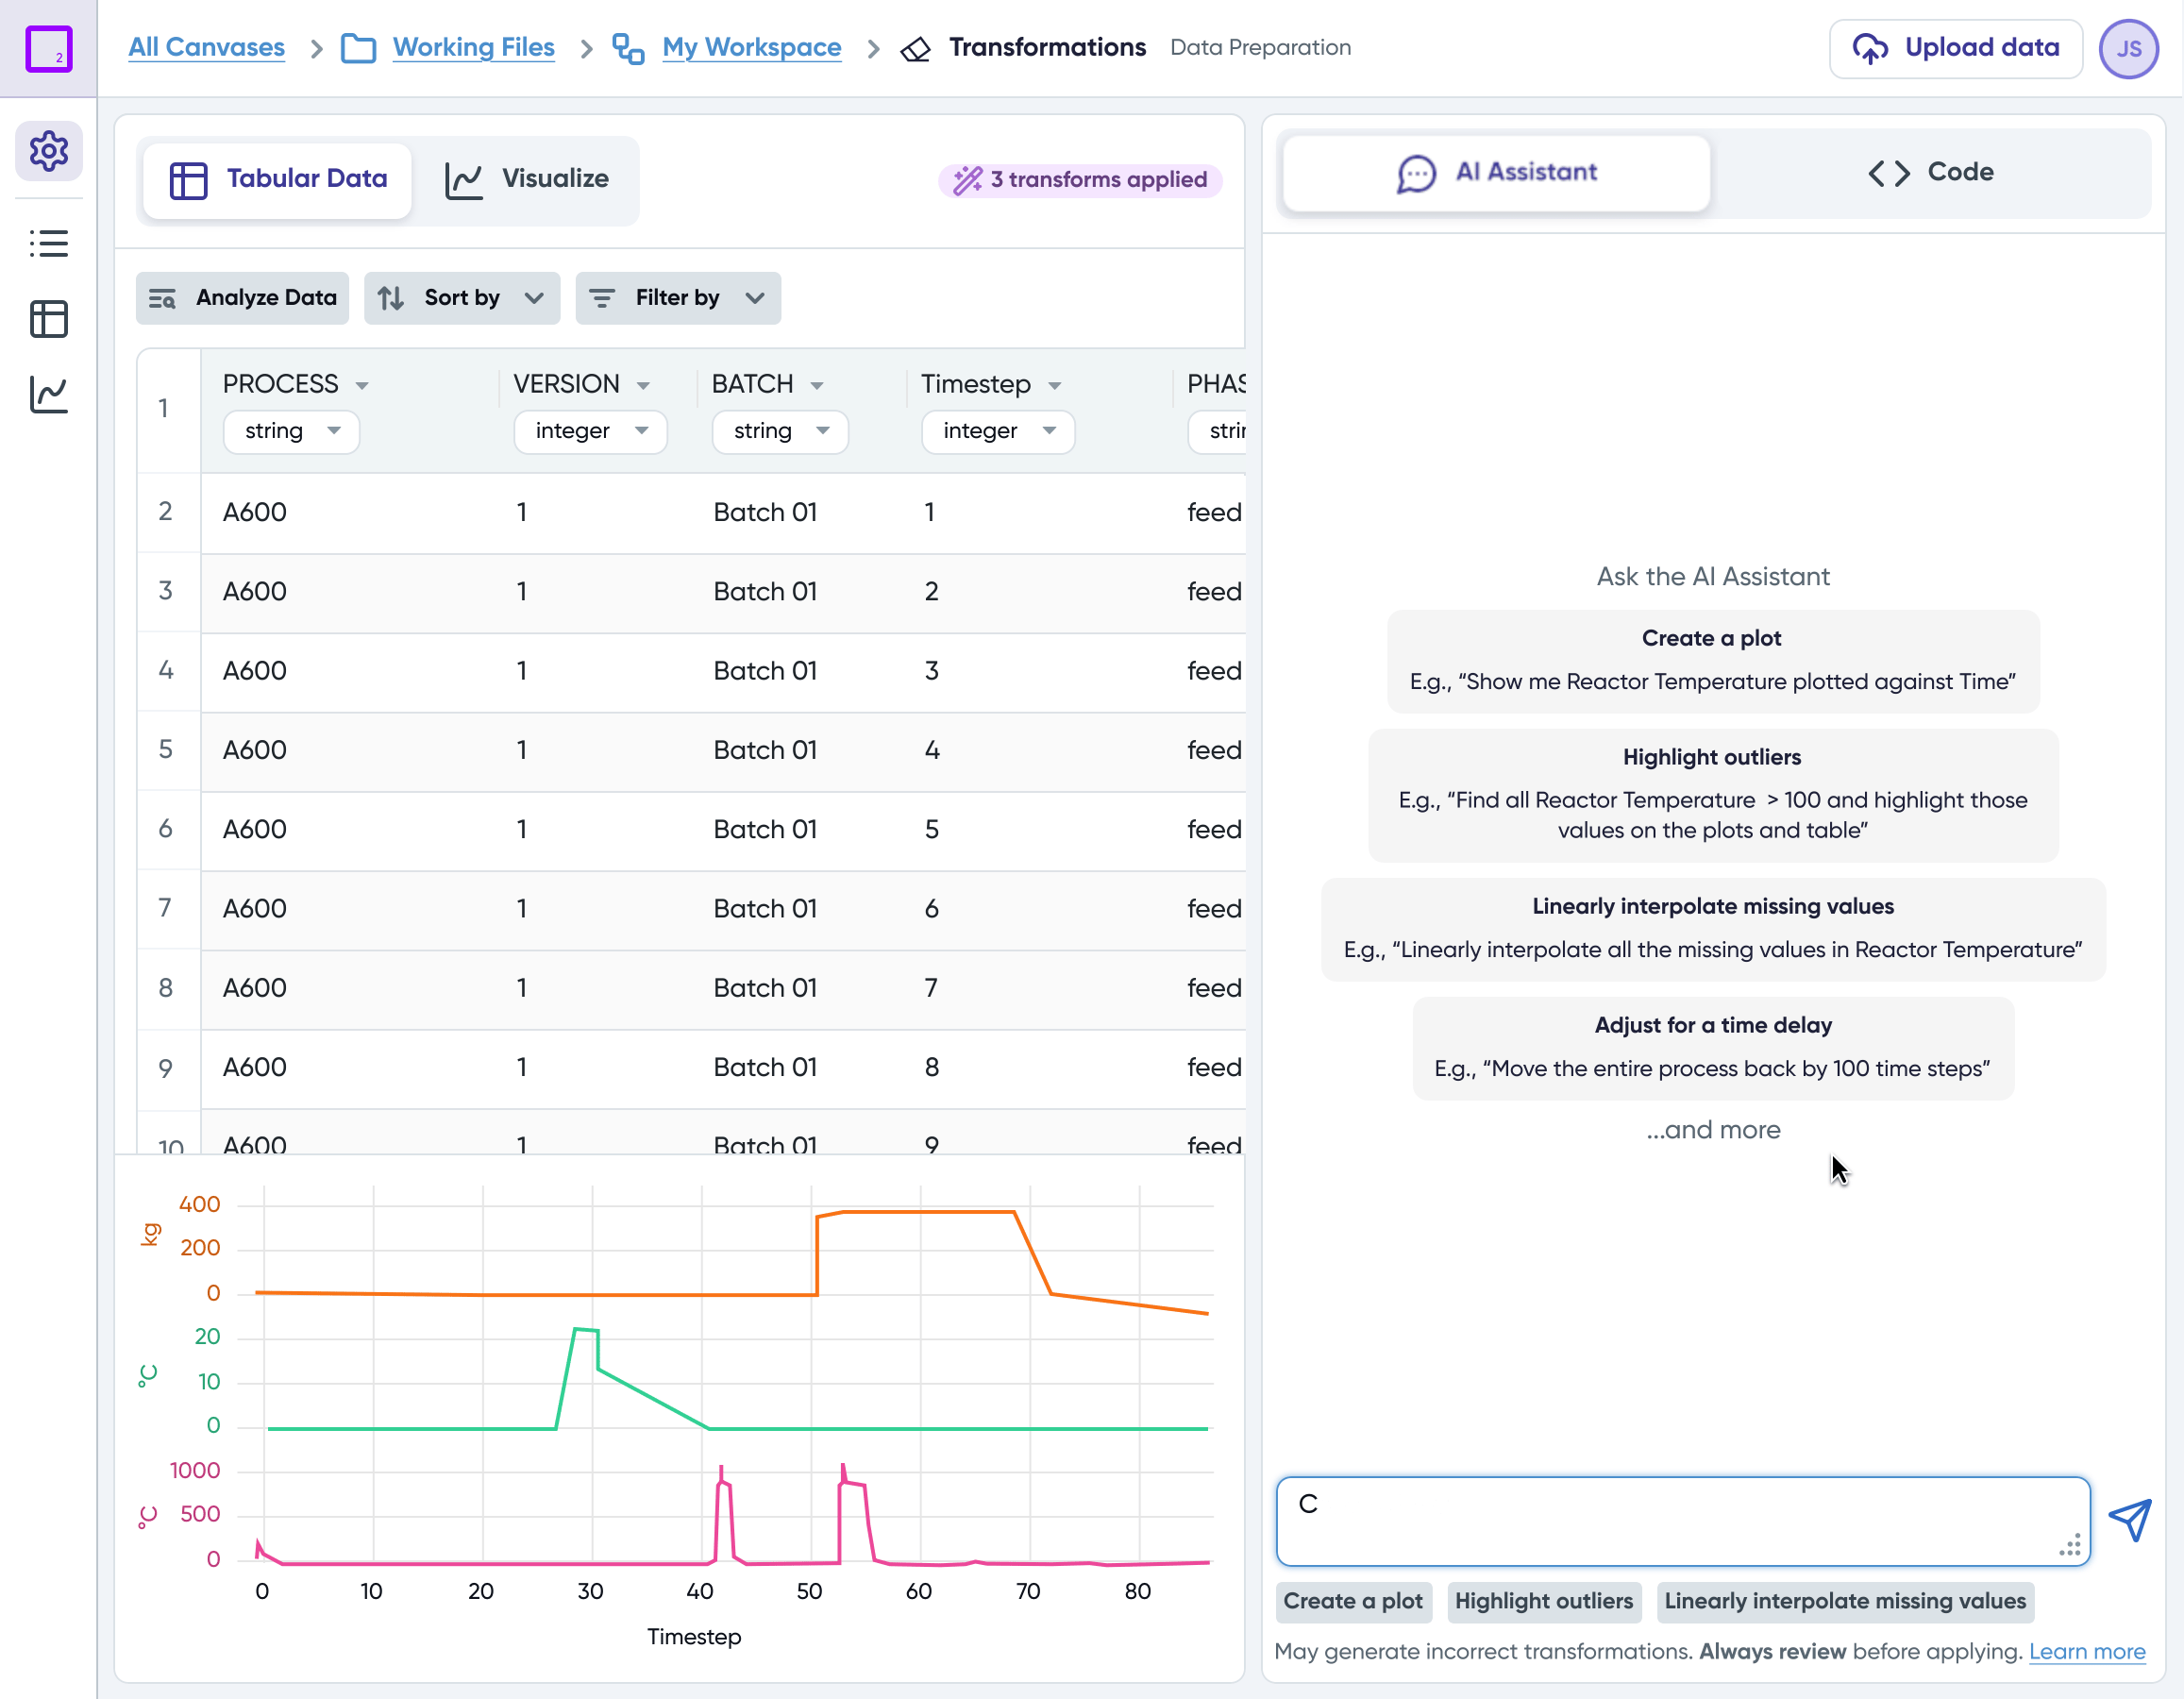Click the send message paper plane icon
The image size is (2184, 1699).
coord(2129,1520)
